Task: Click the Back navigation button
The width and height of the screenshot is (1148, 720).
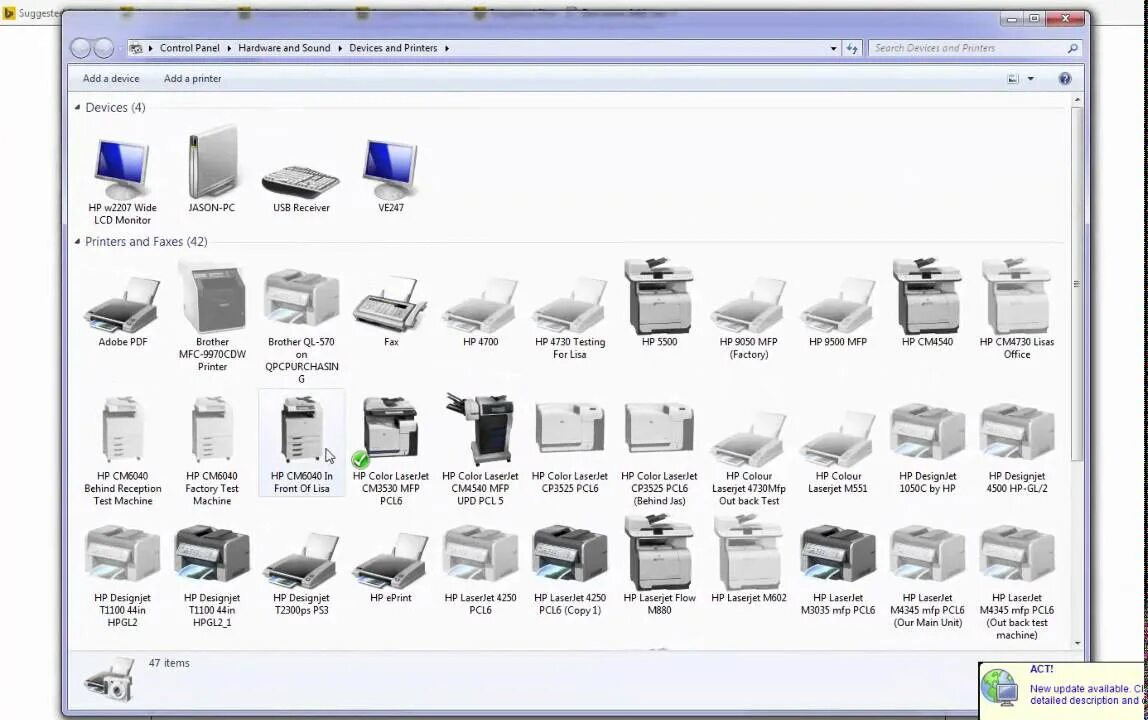Action: pos(81,48)
